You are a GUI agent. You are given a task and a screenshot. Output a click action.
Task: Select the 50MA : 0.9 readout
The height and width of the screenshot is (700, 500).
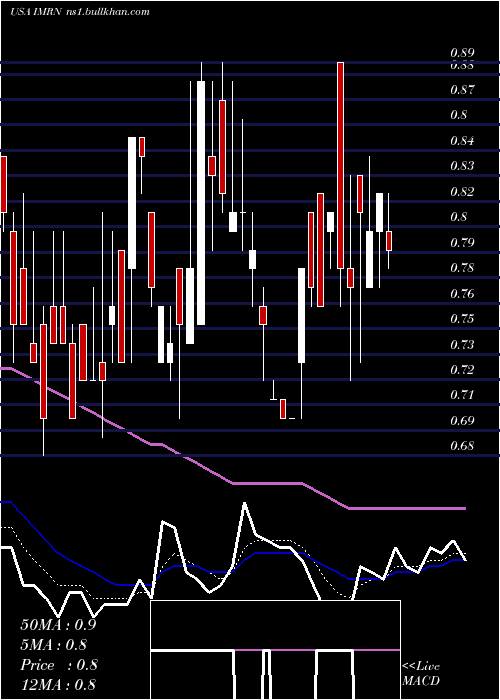[x=58, y=625]
